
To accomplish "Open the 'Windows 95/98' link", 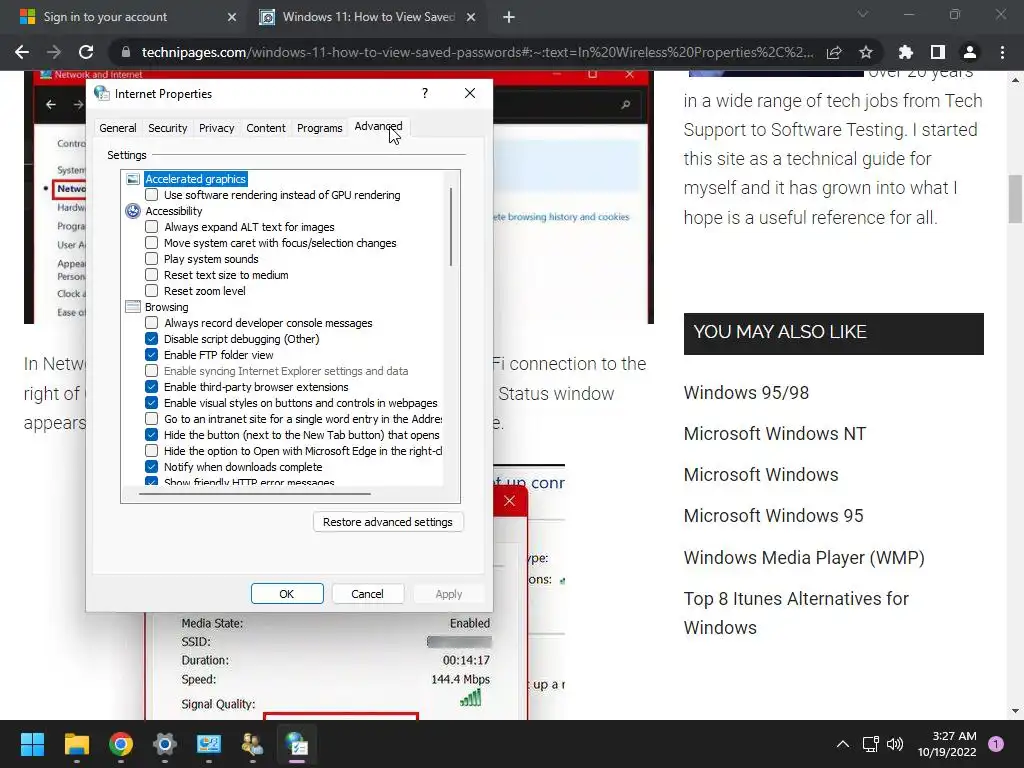I will [746, 392].
